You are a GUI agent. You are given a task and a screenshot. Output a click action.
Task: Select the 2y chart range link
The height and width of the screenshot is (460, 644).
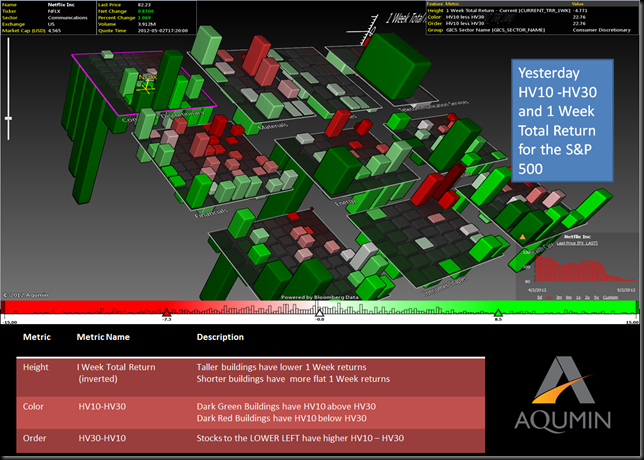[587, 297]
